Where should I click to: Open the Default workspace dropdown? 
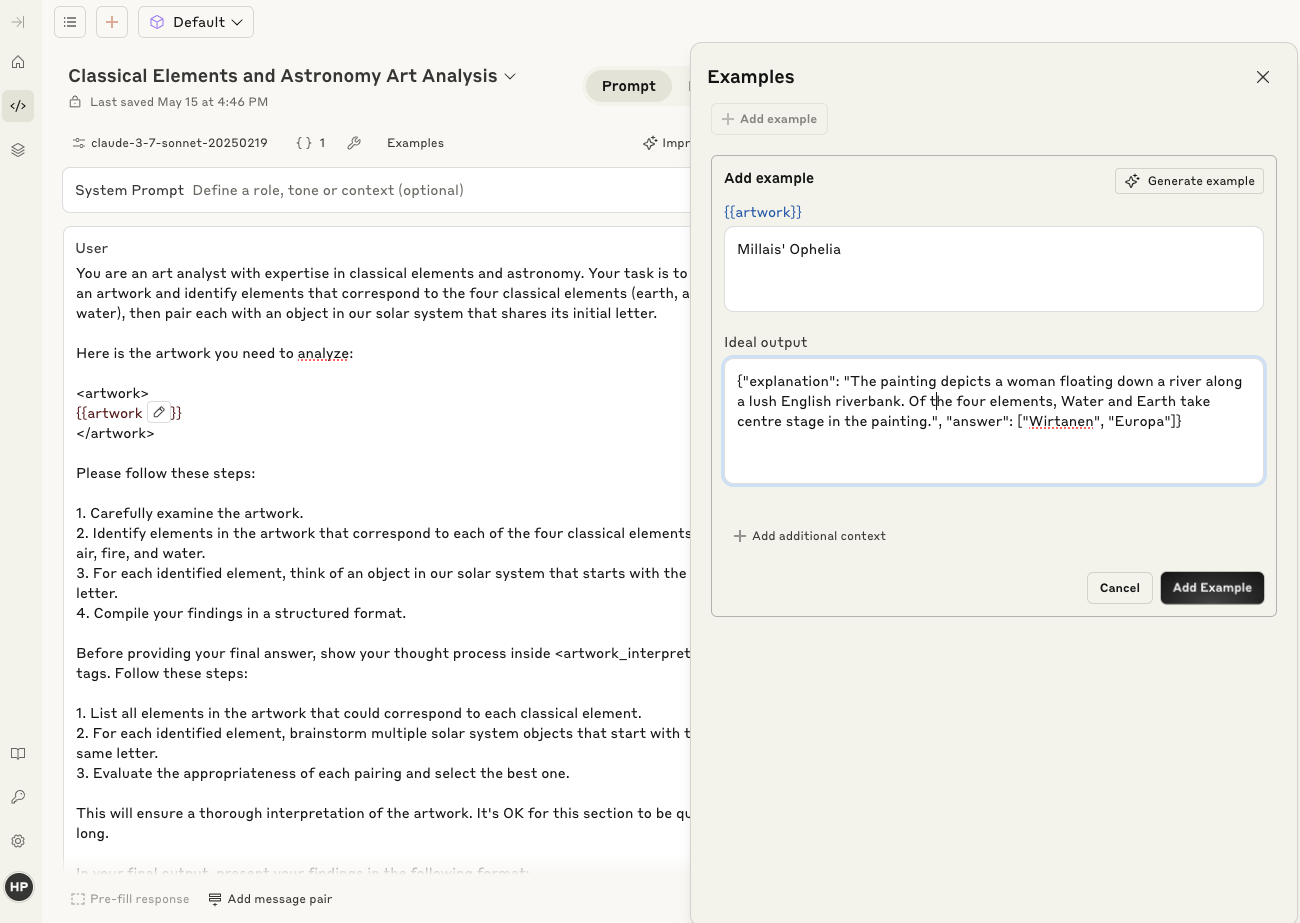(x=196, y=22)
